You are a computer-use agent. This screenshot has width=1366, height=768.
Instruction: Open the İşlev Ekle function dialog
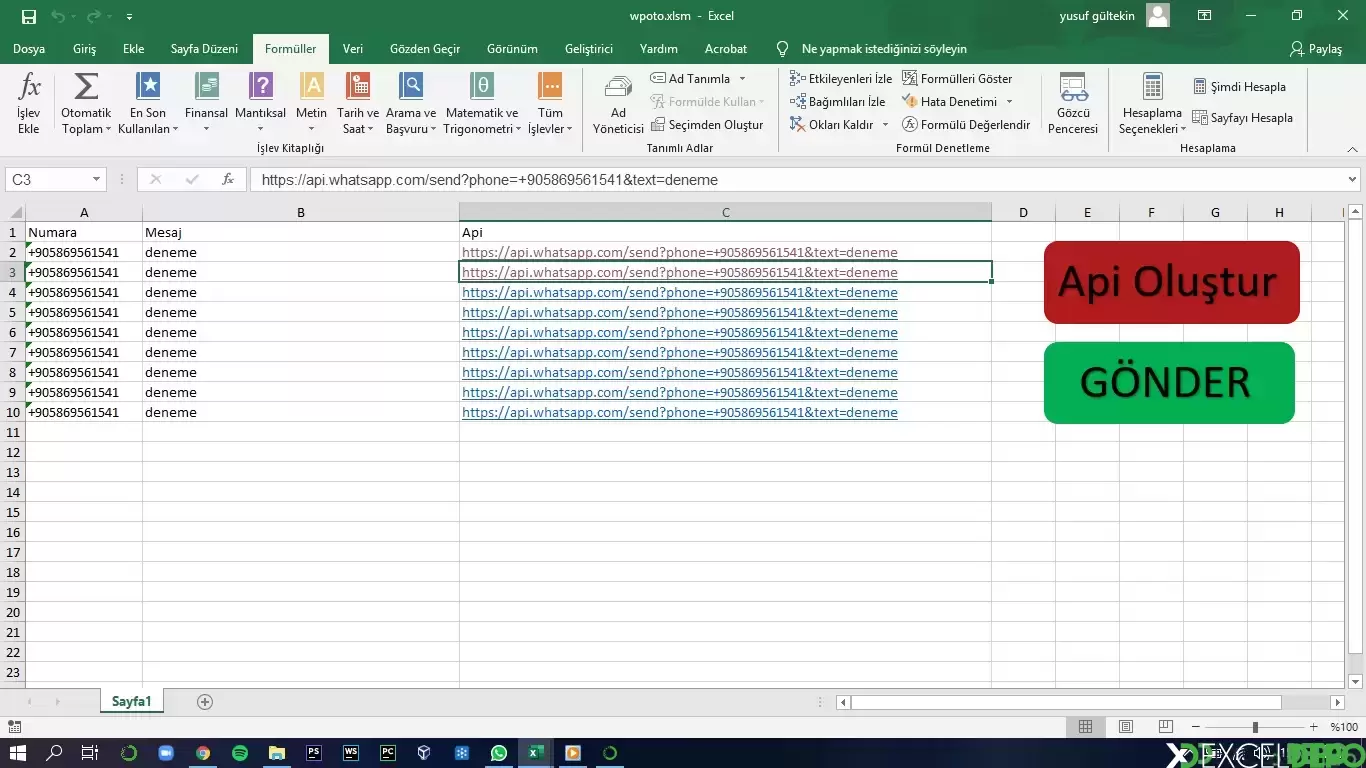[x=29, y=102]
